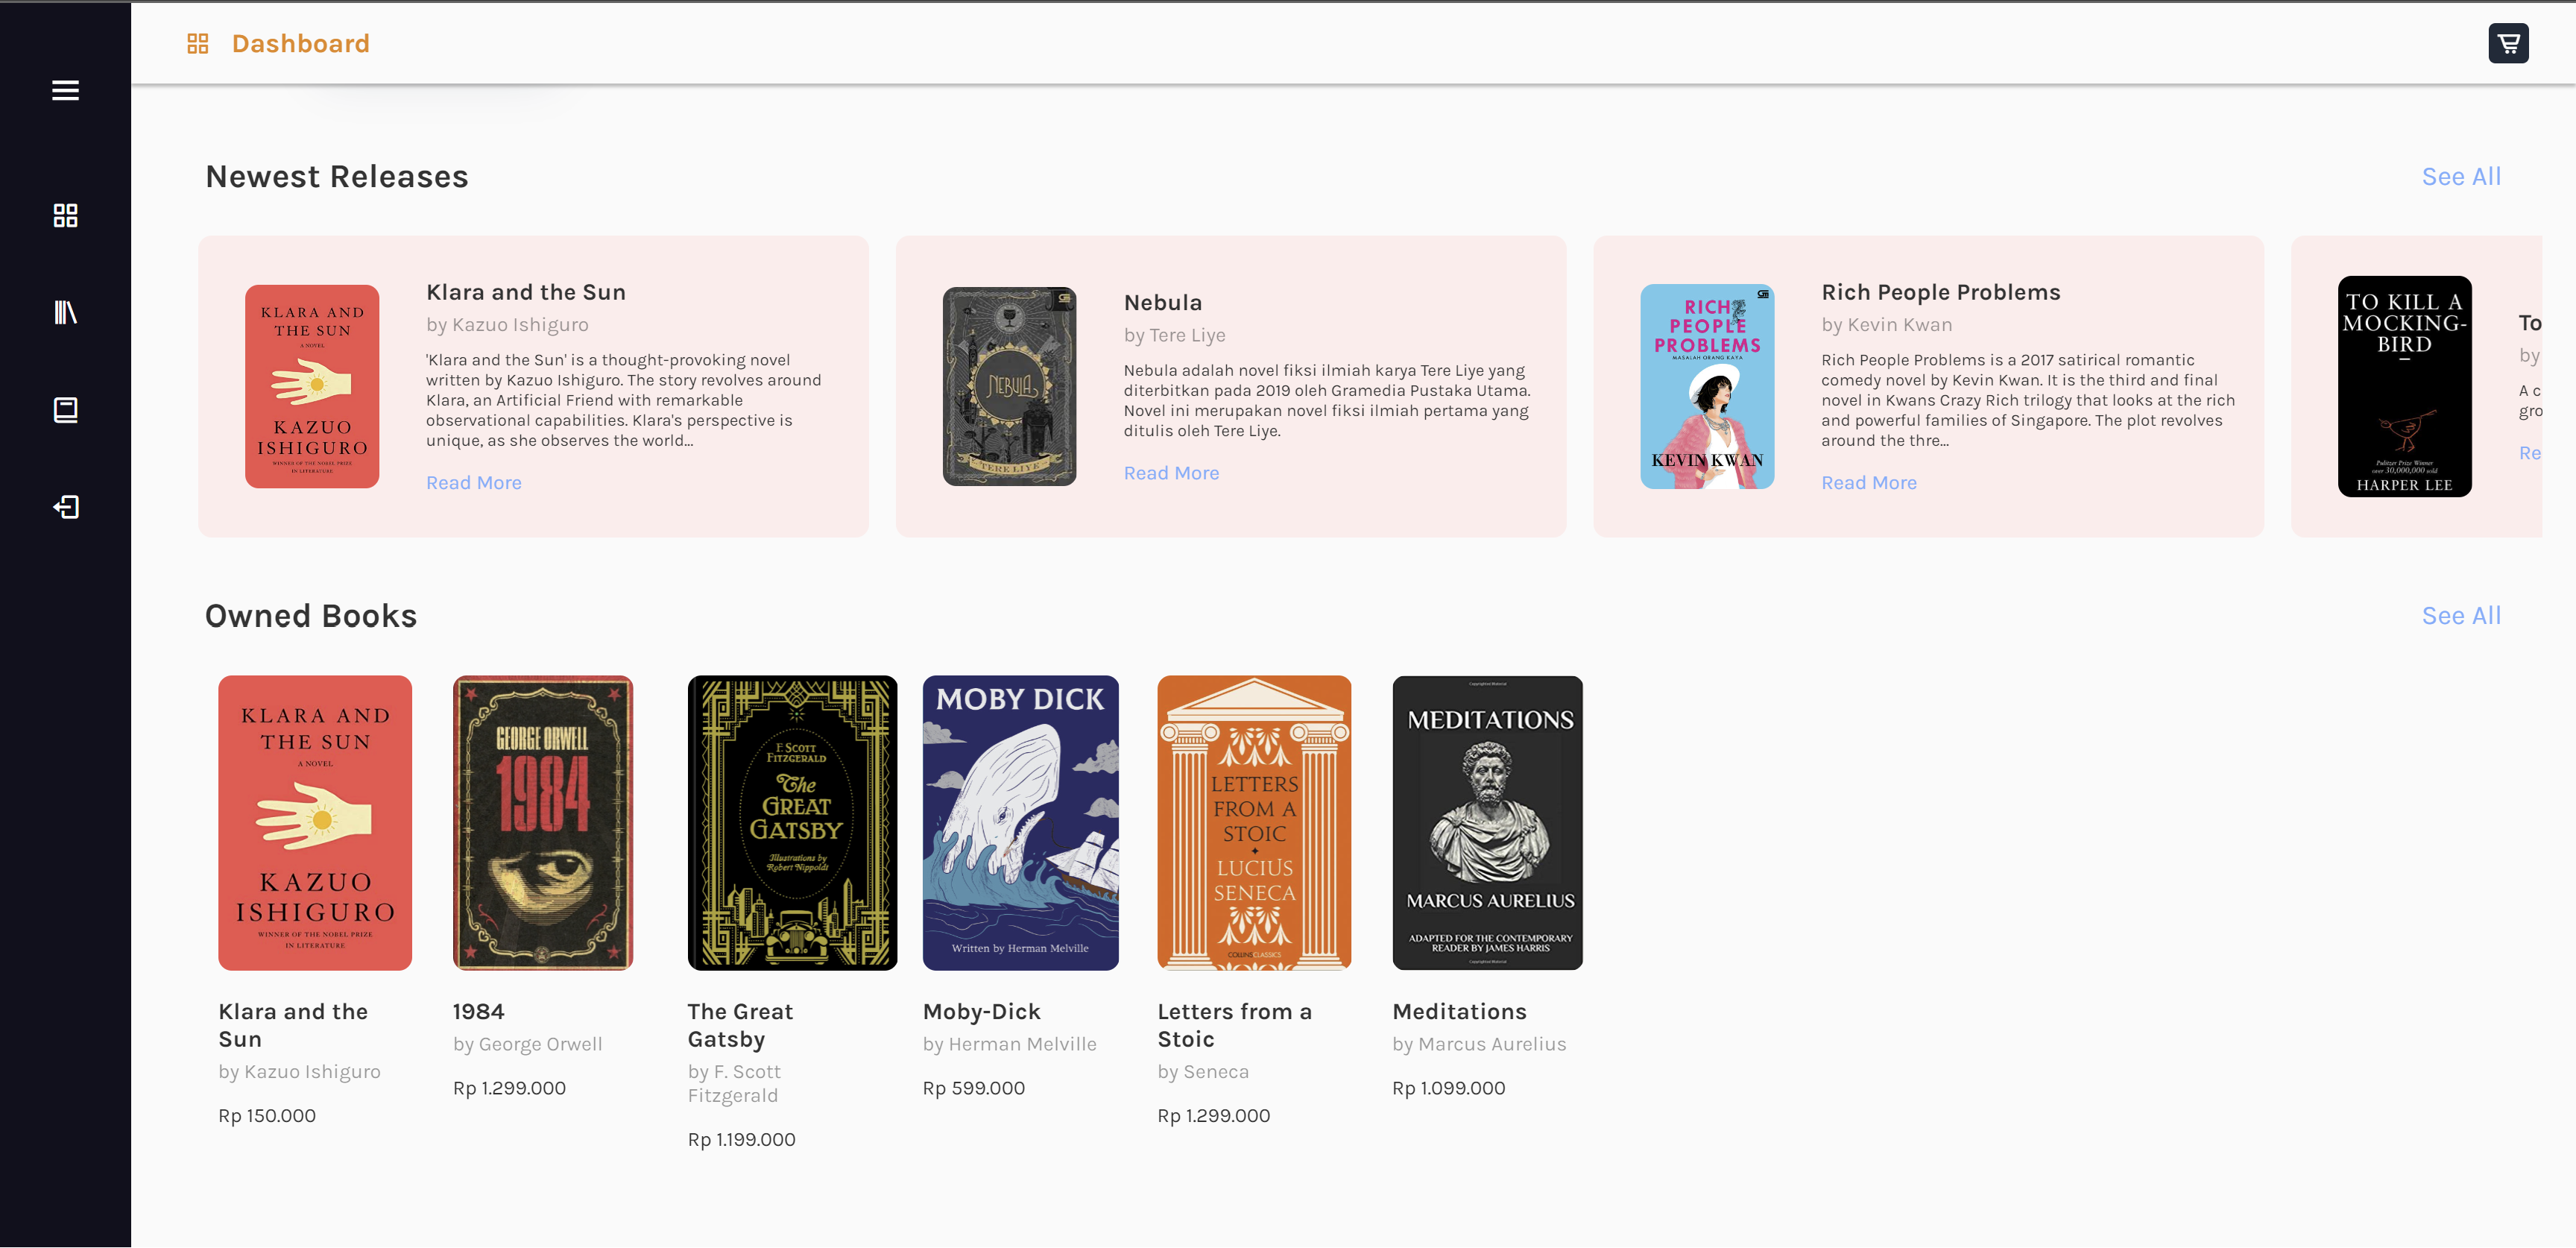
Task: Click 'by Herman Melville' text
Action: pyautogui.click(x=1009, y=1044)
